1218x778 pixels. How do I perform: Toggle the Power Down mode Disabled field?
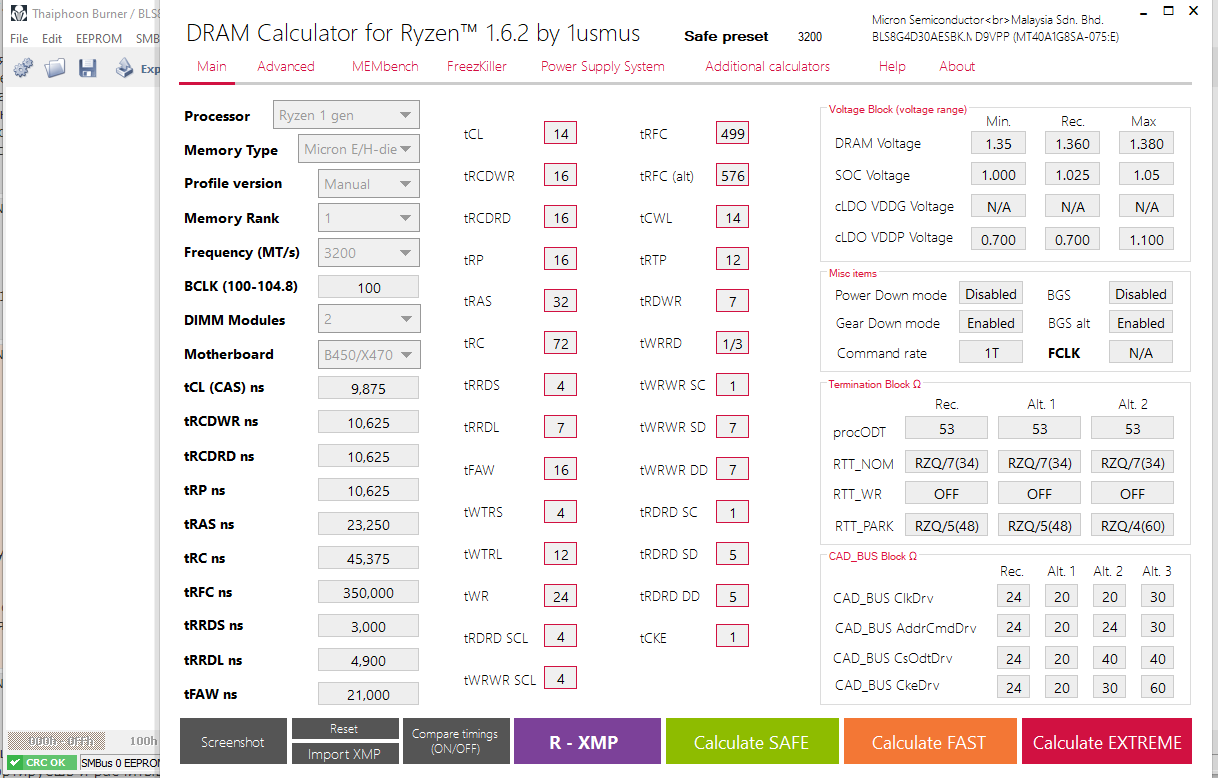pos(990,294)
